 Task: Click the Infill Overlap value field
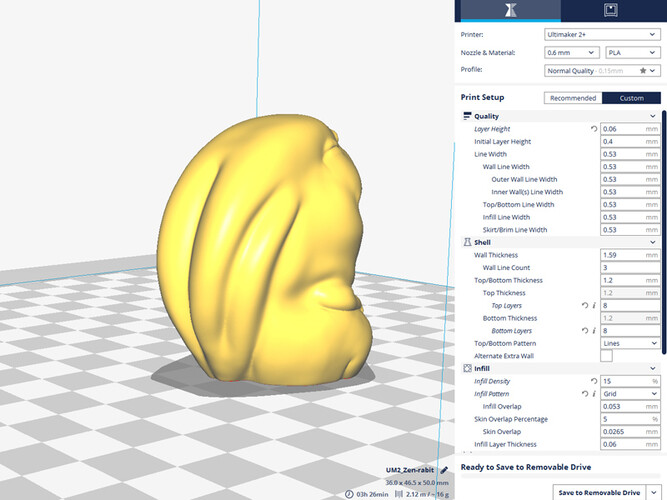(630, 406)
